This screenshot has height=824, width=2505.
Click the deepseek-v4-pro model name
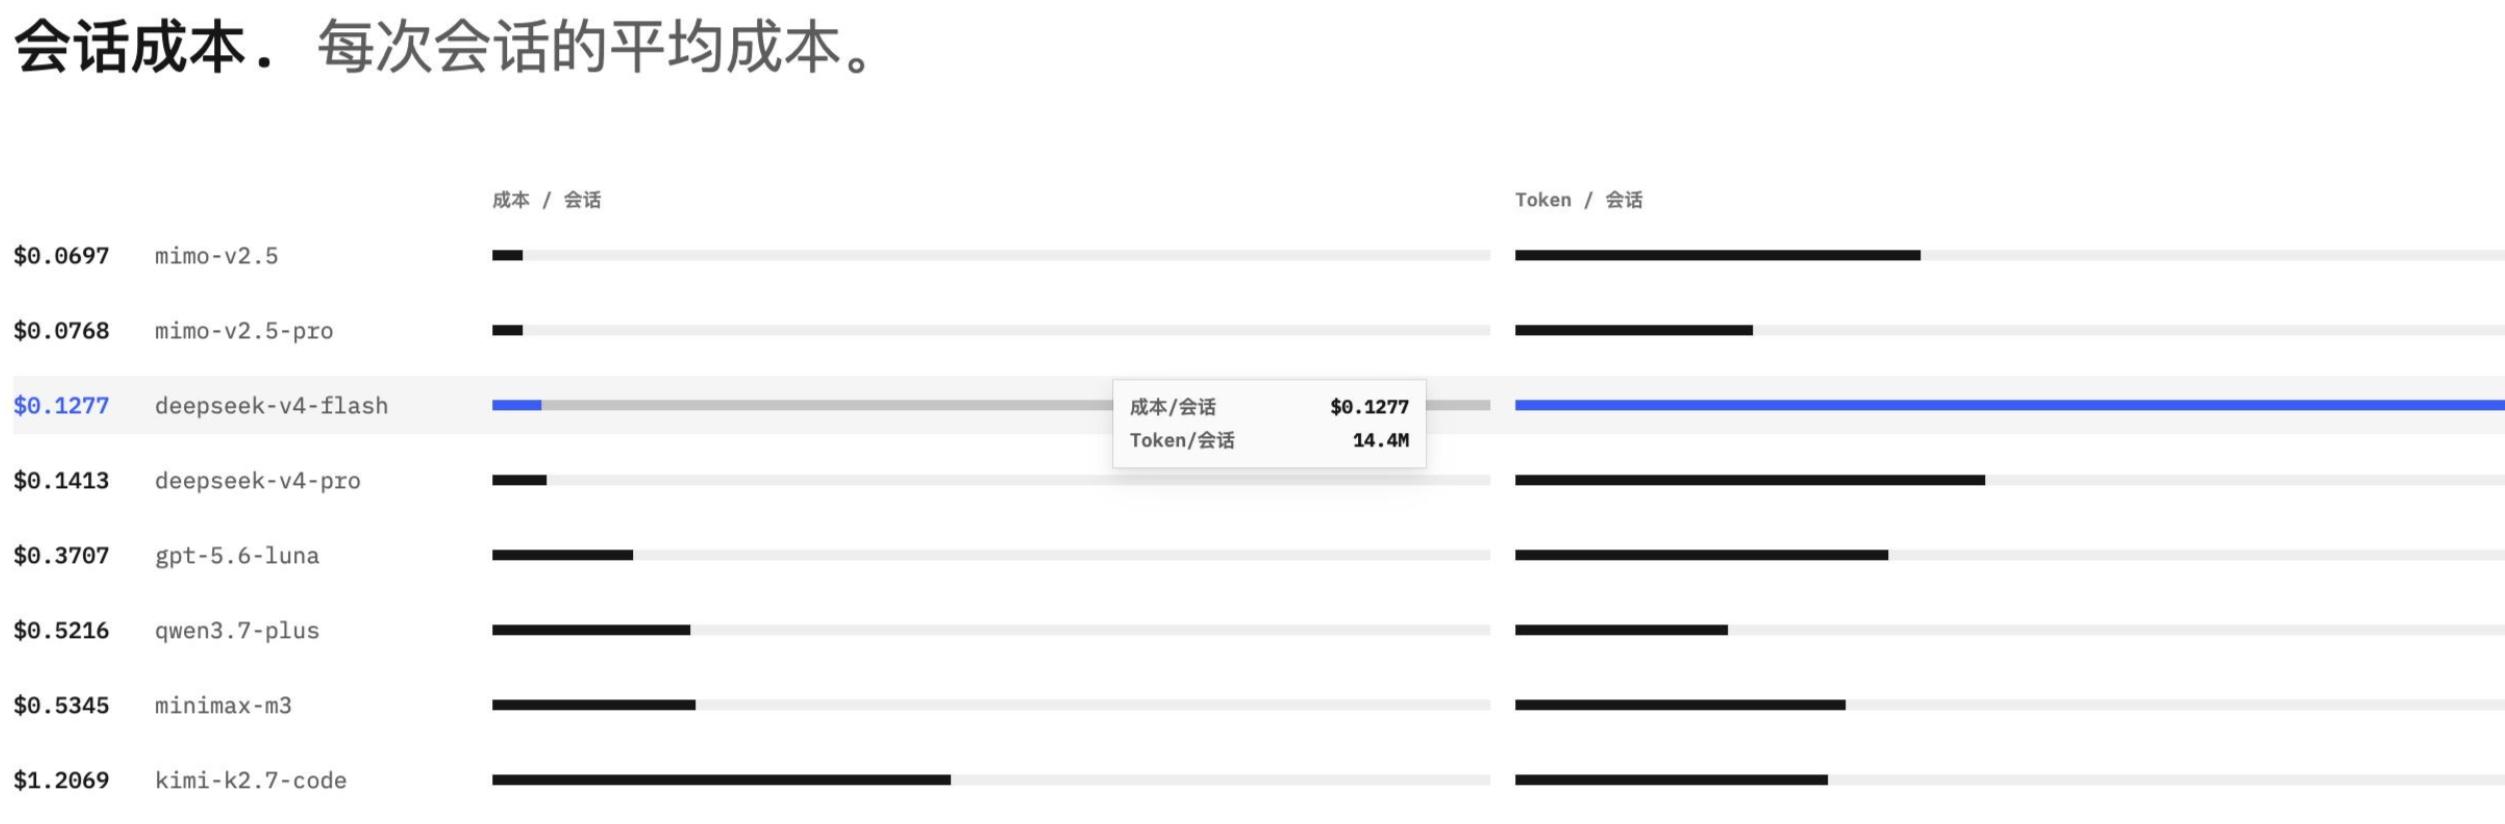[x=257, y=481]
